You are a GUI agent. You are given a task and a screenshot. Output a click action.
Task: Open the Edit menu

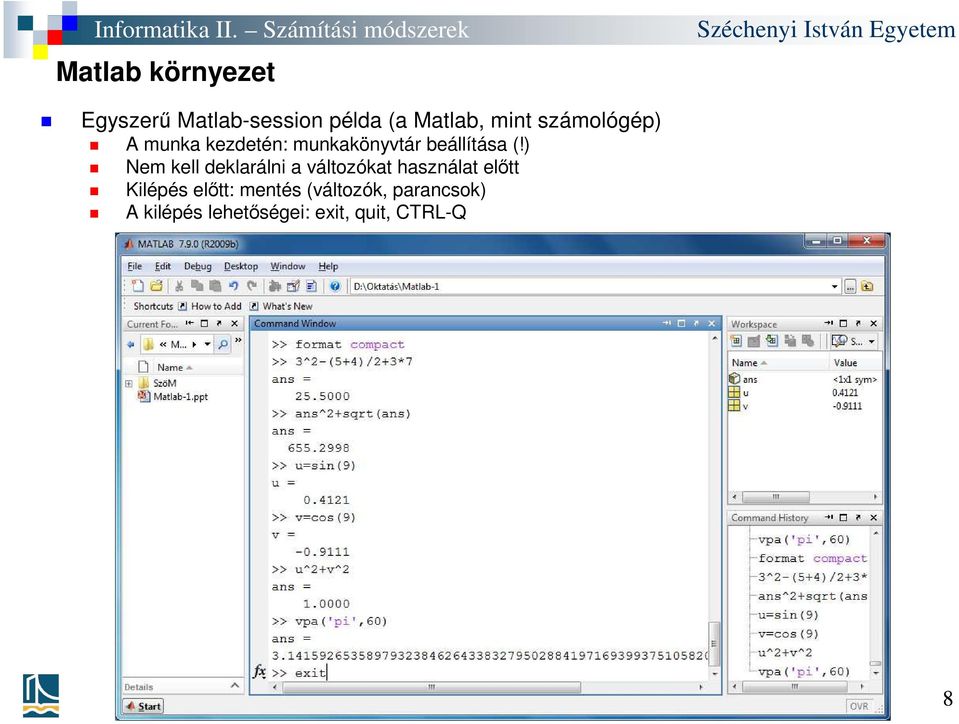[163, 266]
